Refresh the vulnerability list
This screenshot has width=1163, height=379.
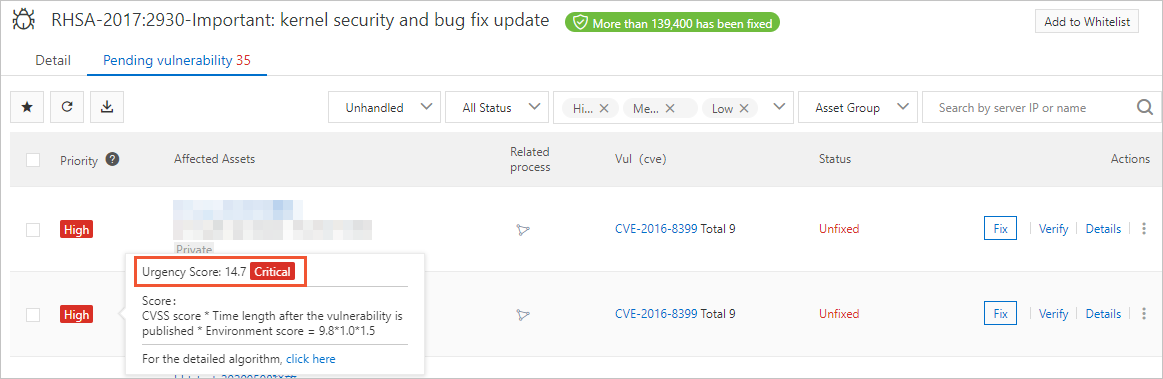(x=67, y=108)
